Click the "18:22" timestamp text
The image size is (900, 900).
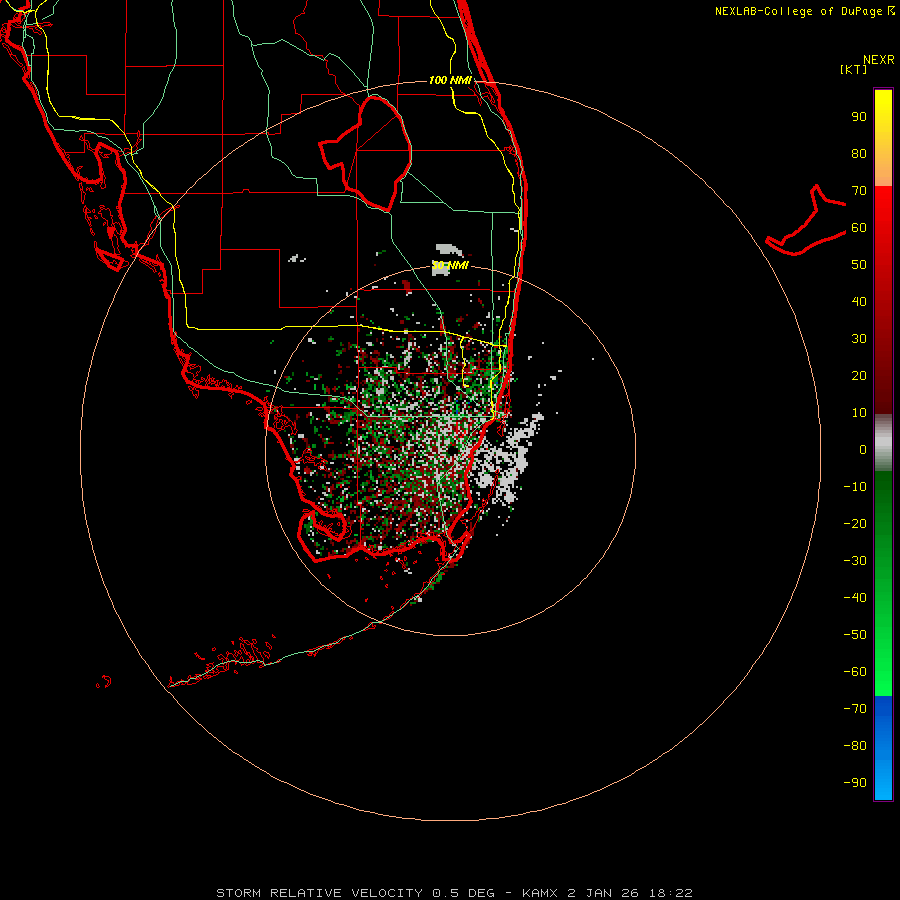pyautogui.click(x=671, y=893)
